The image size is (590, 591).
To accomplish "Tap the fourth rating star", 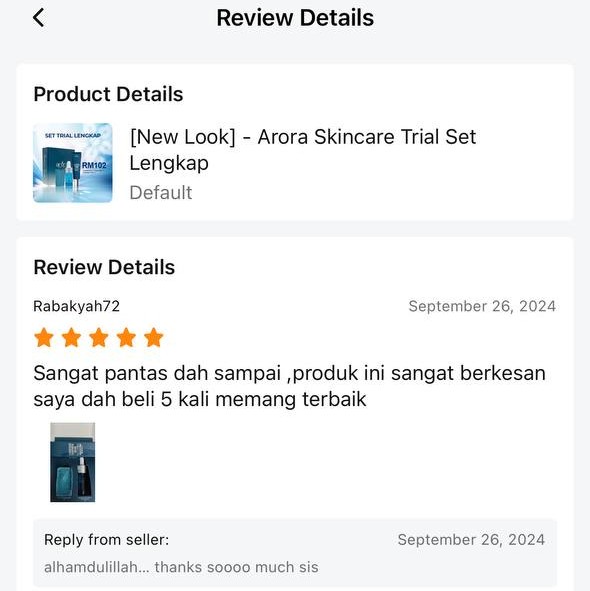I will point(126,337).
